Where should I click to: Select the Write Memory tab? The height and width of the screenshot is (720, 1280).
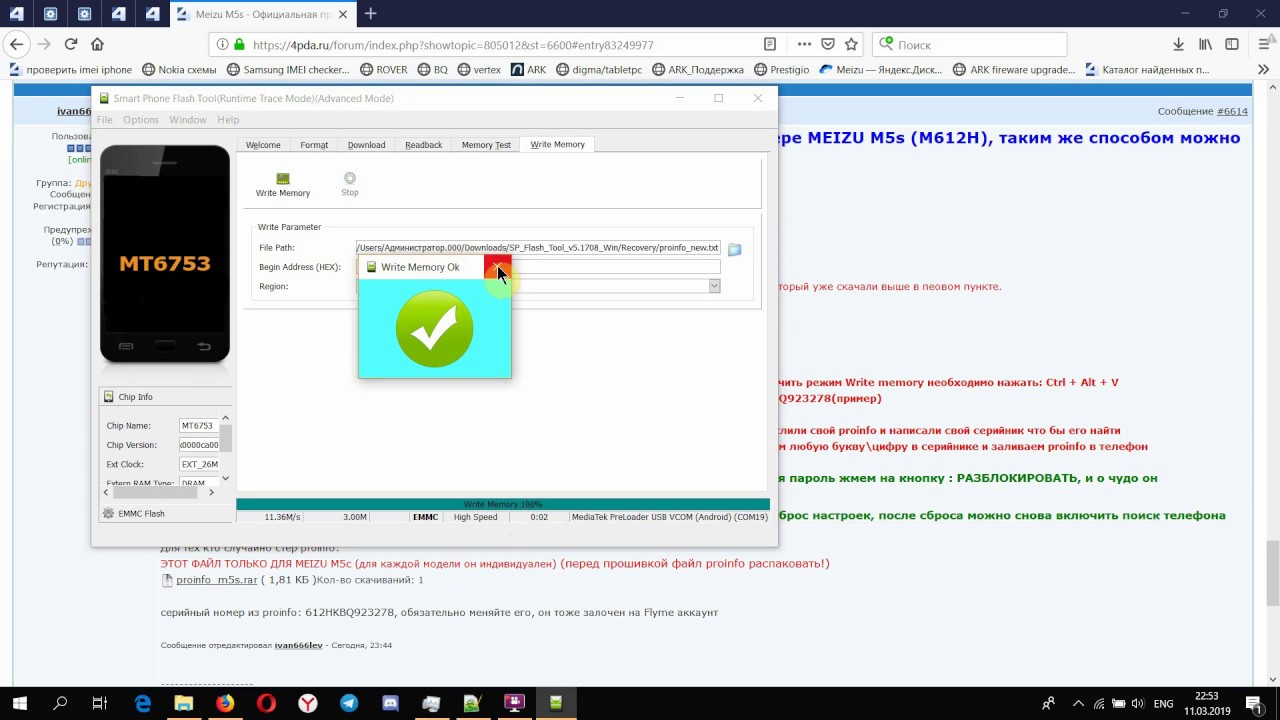pos(557,144)
